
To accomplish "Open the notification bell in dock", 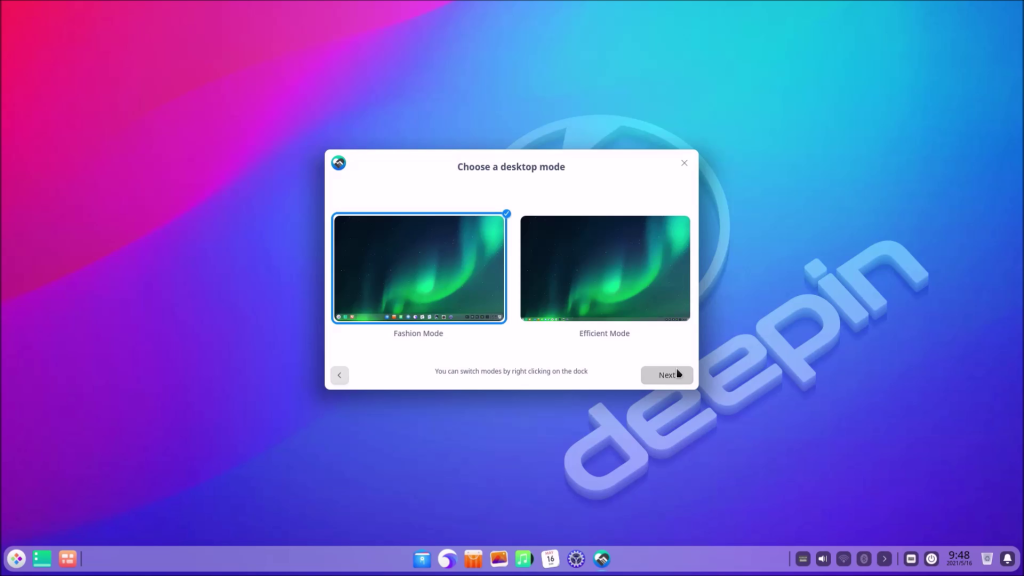I will pyautogui.click(x=1009, y=559).
